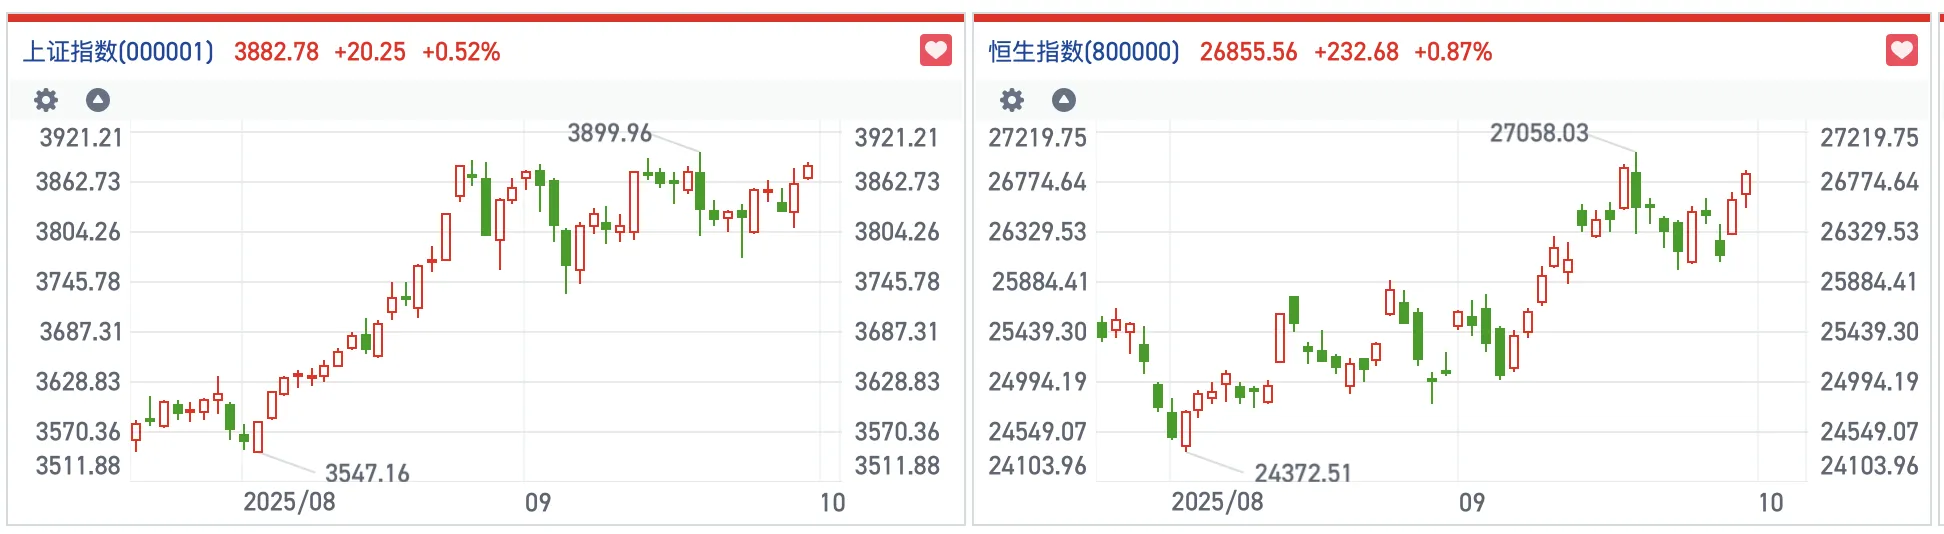Click the +0.52% change value
Viewport: 1944px width, 534px height.
[x=461, y=52]
